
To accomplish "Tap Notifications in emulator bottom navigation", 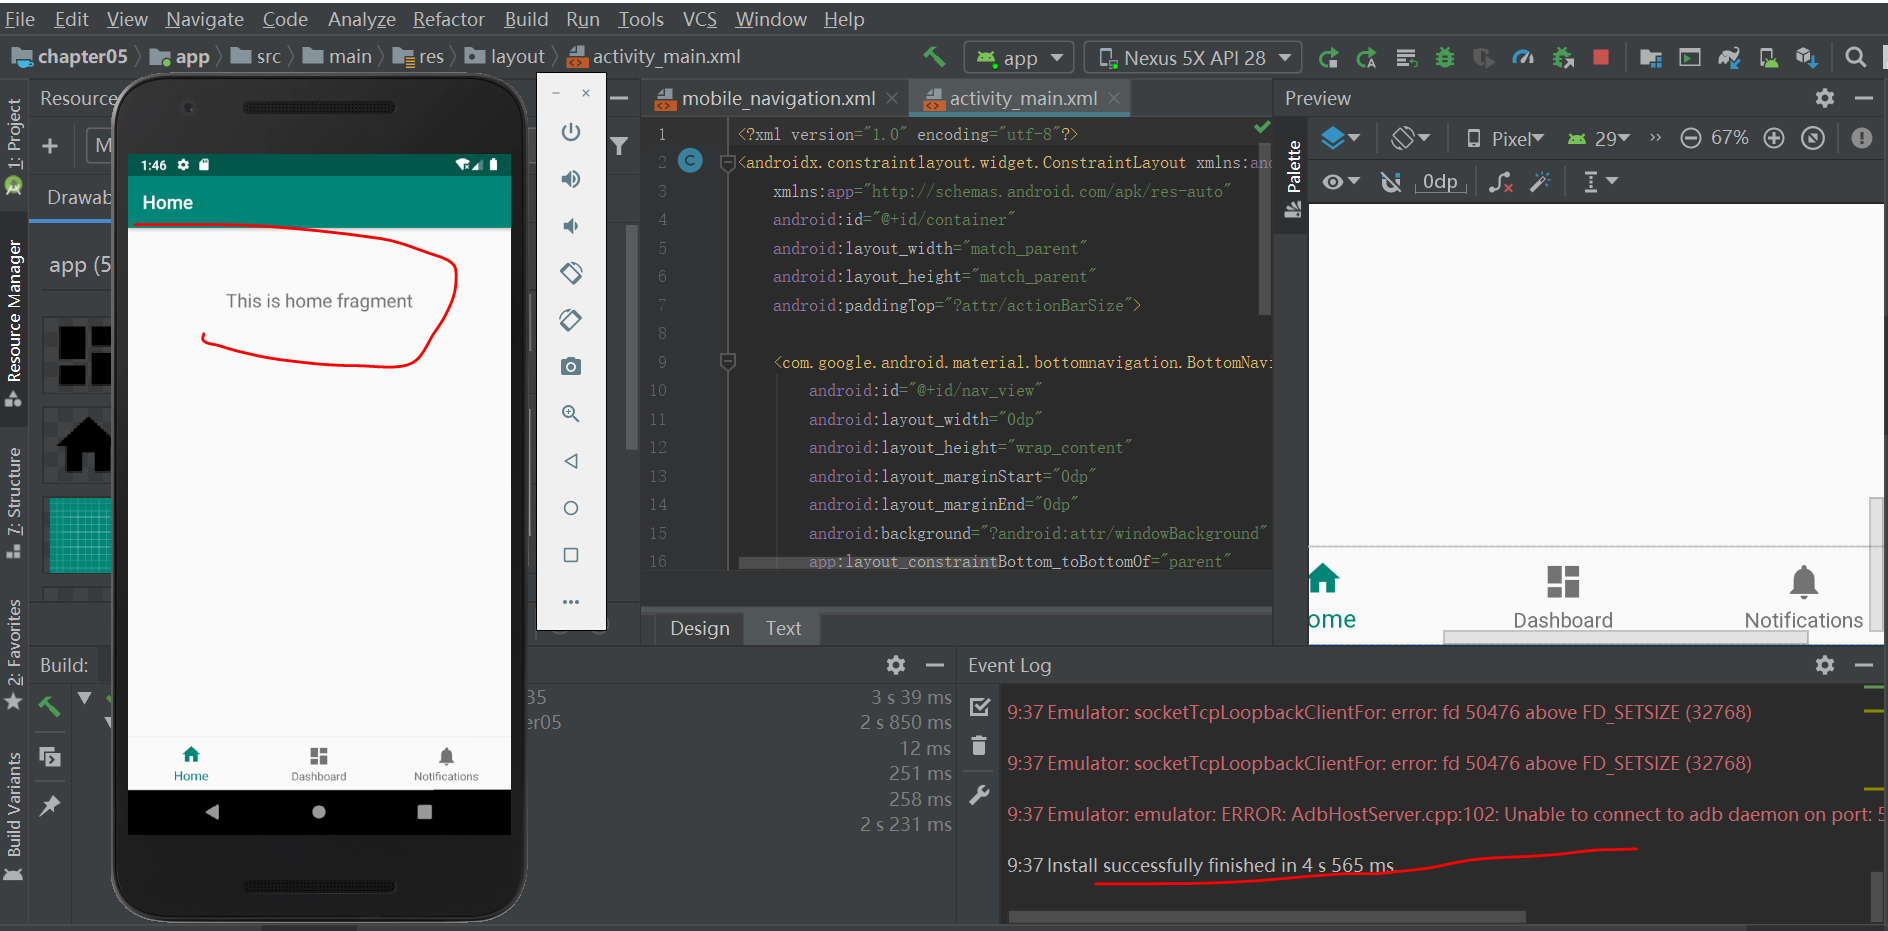I will click(446, 764).
